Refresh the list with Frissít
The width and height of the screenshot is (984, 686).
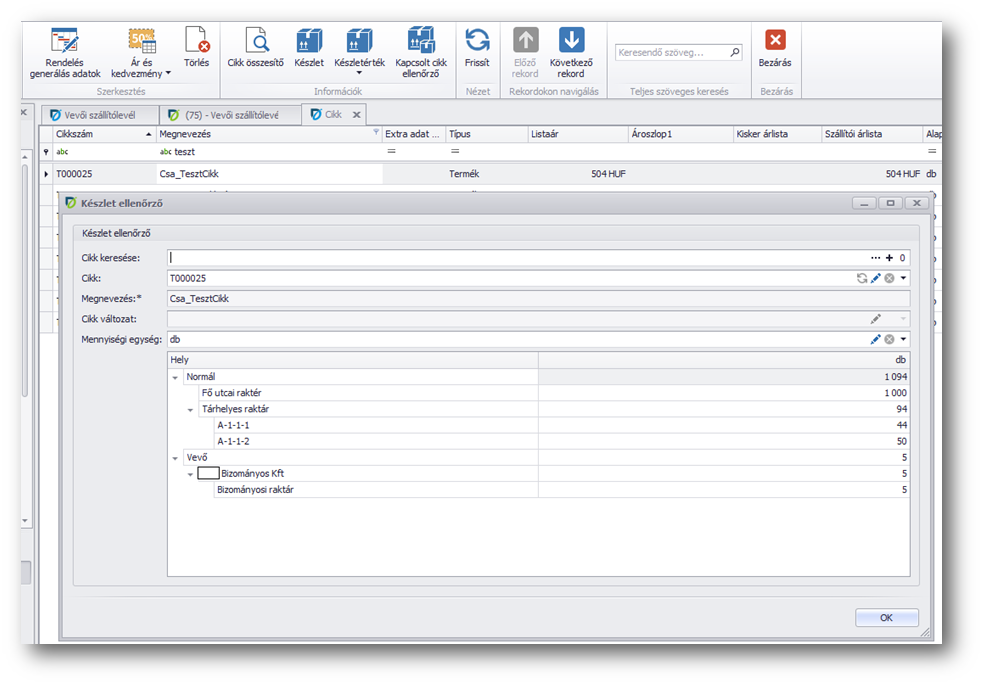tap(477, 48)
